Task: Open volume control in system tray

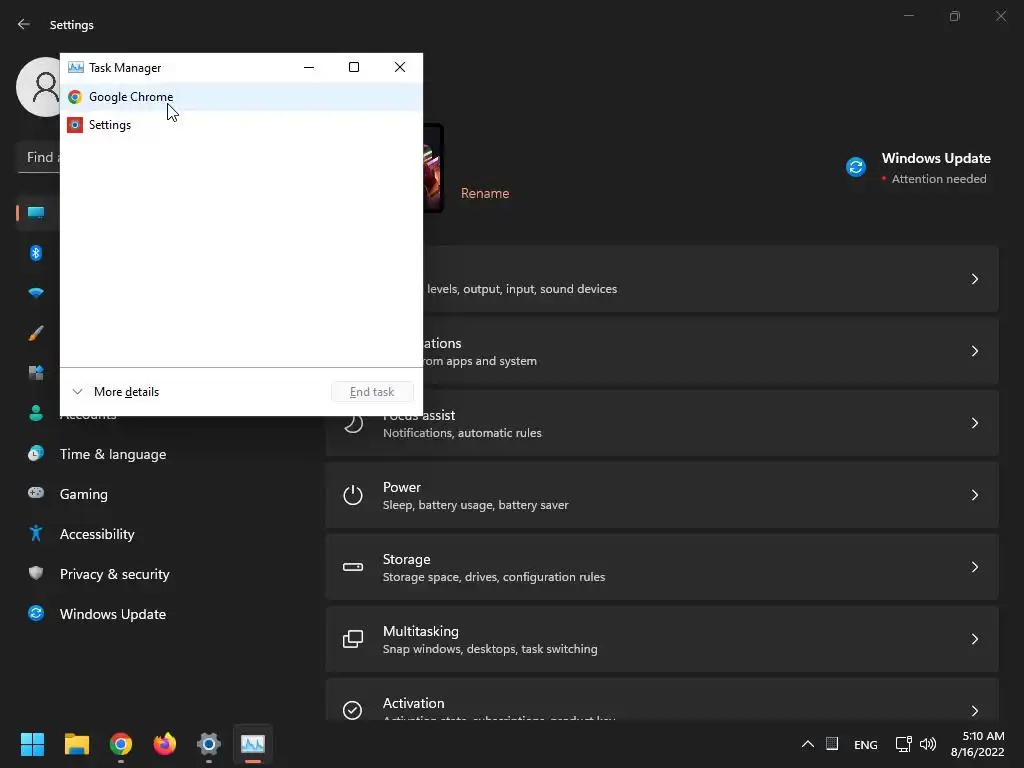Action: coord(927,744)
